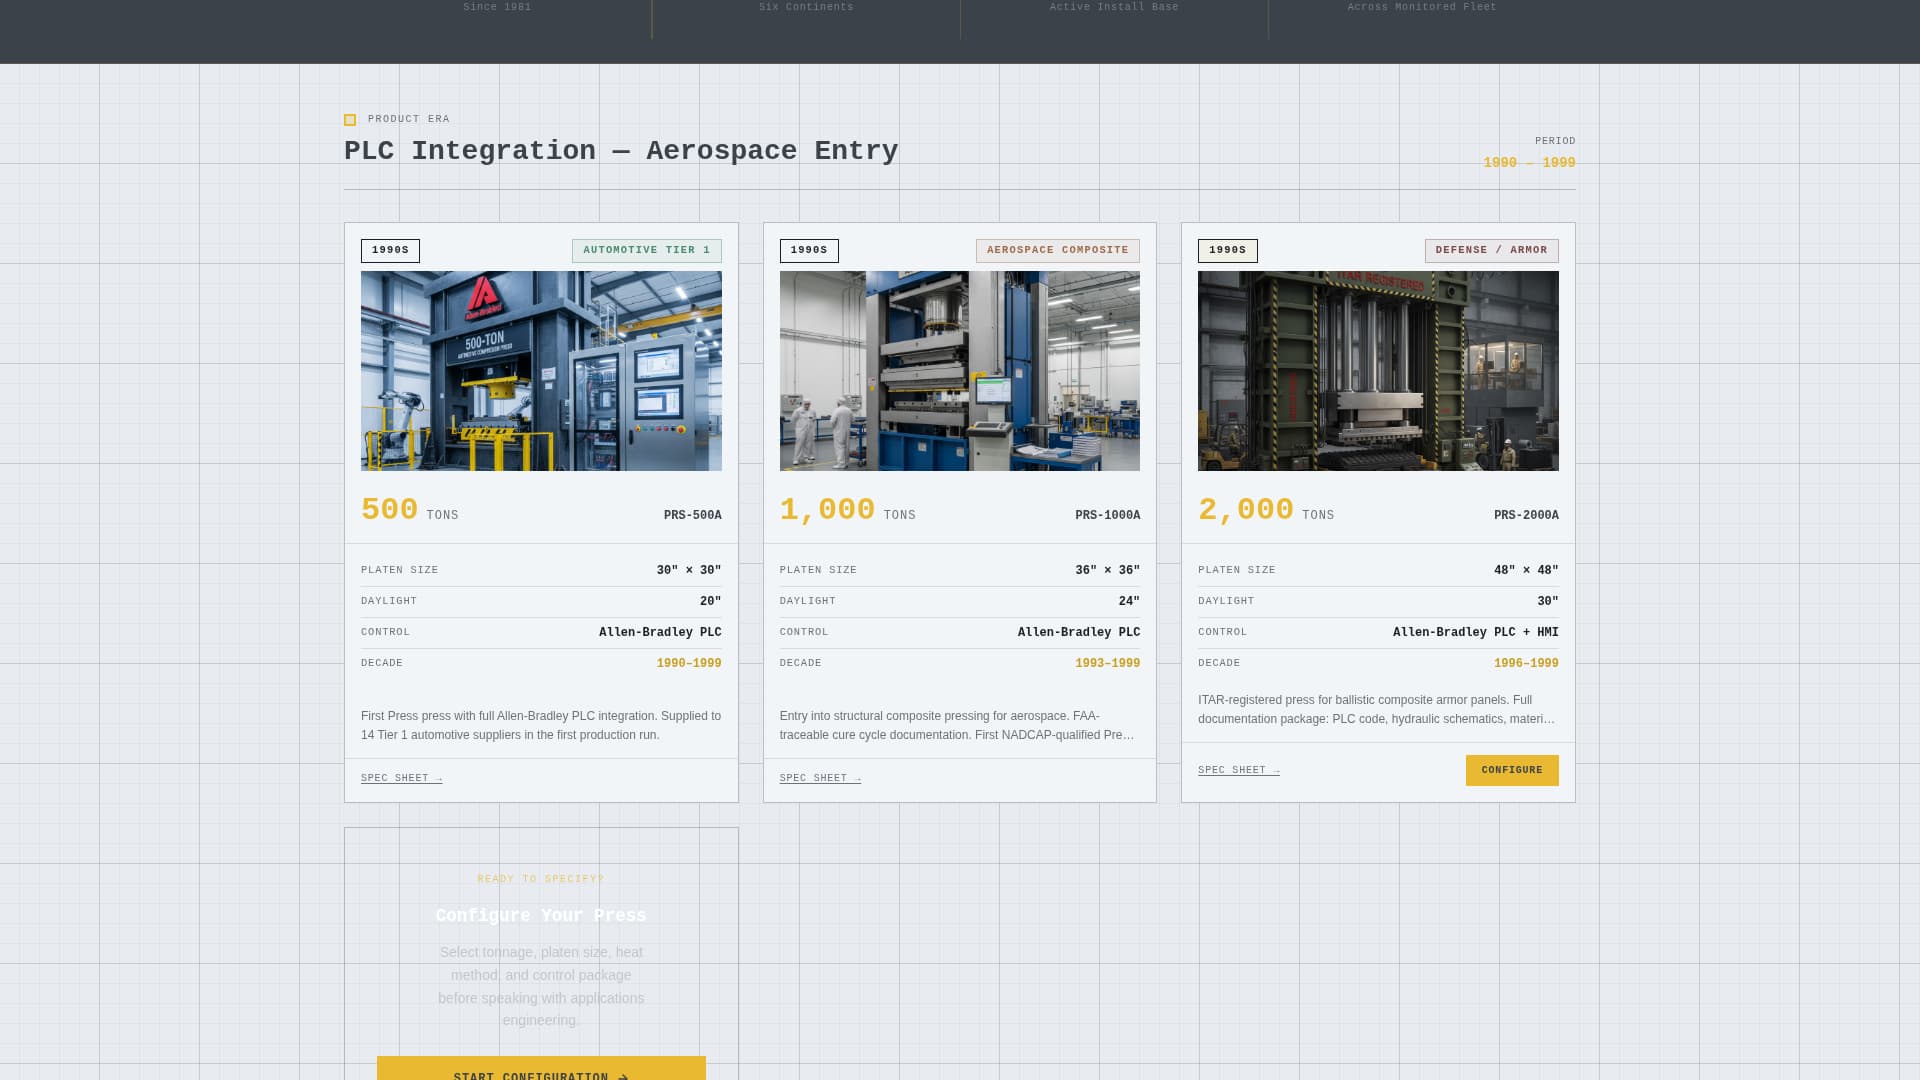Click the yellow square icon beside PRODUCT ERA
The image size is (1920, 1080).
[x=349, y=119]
